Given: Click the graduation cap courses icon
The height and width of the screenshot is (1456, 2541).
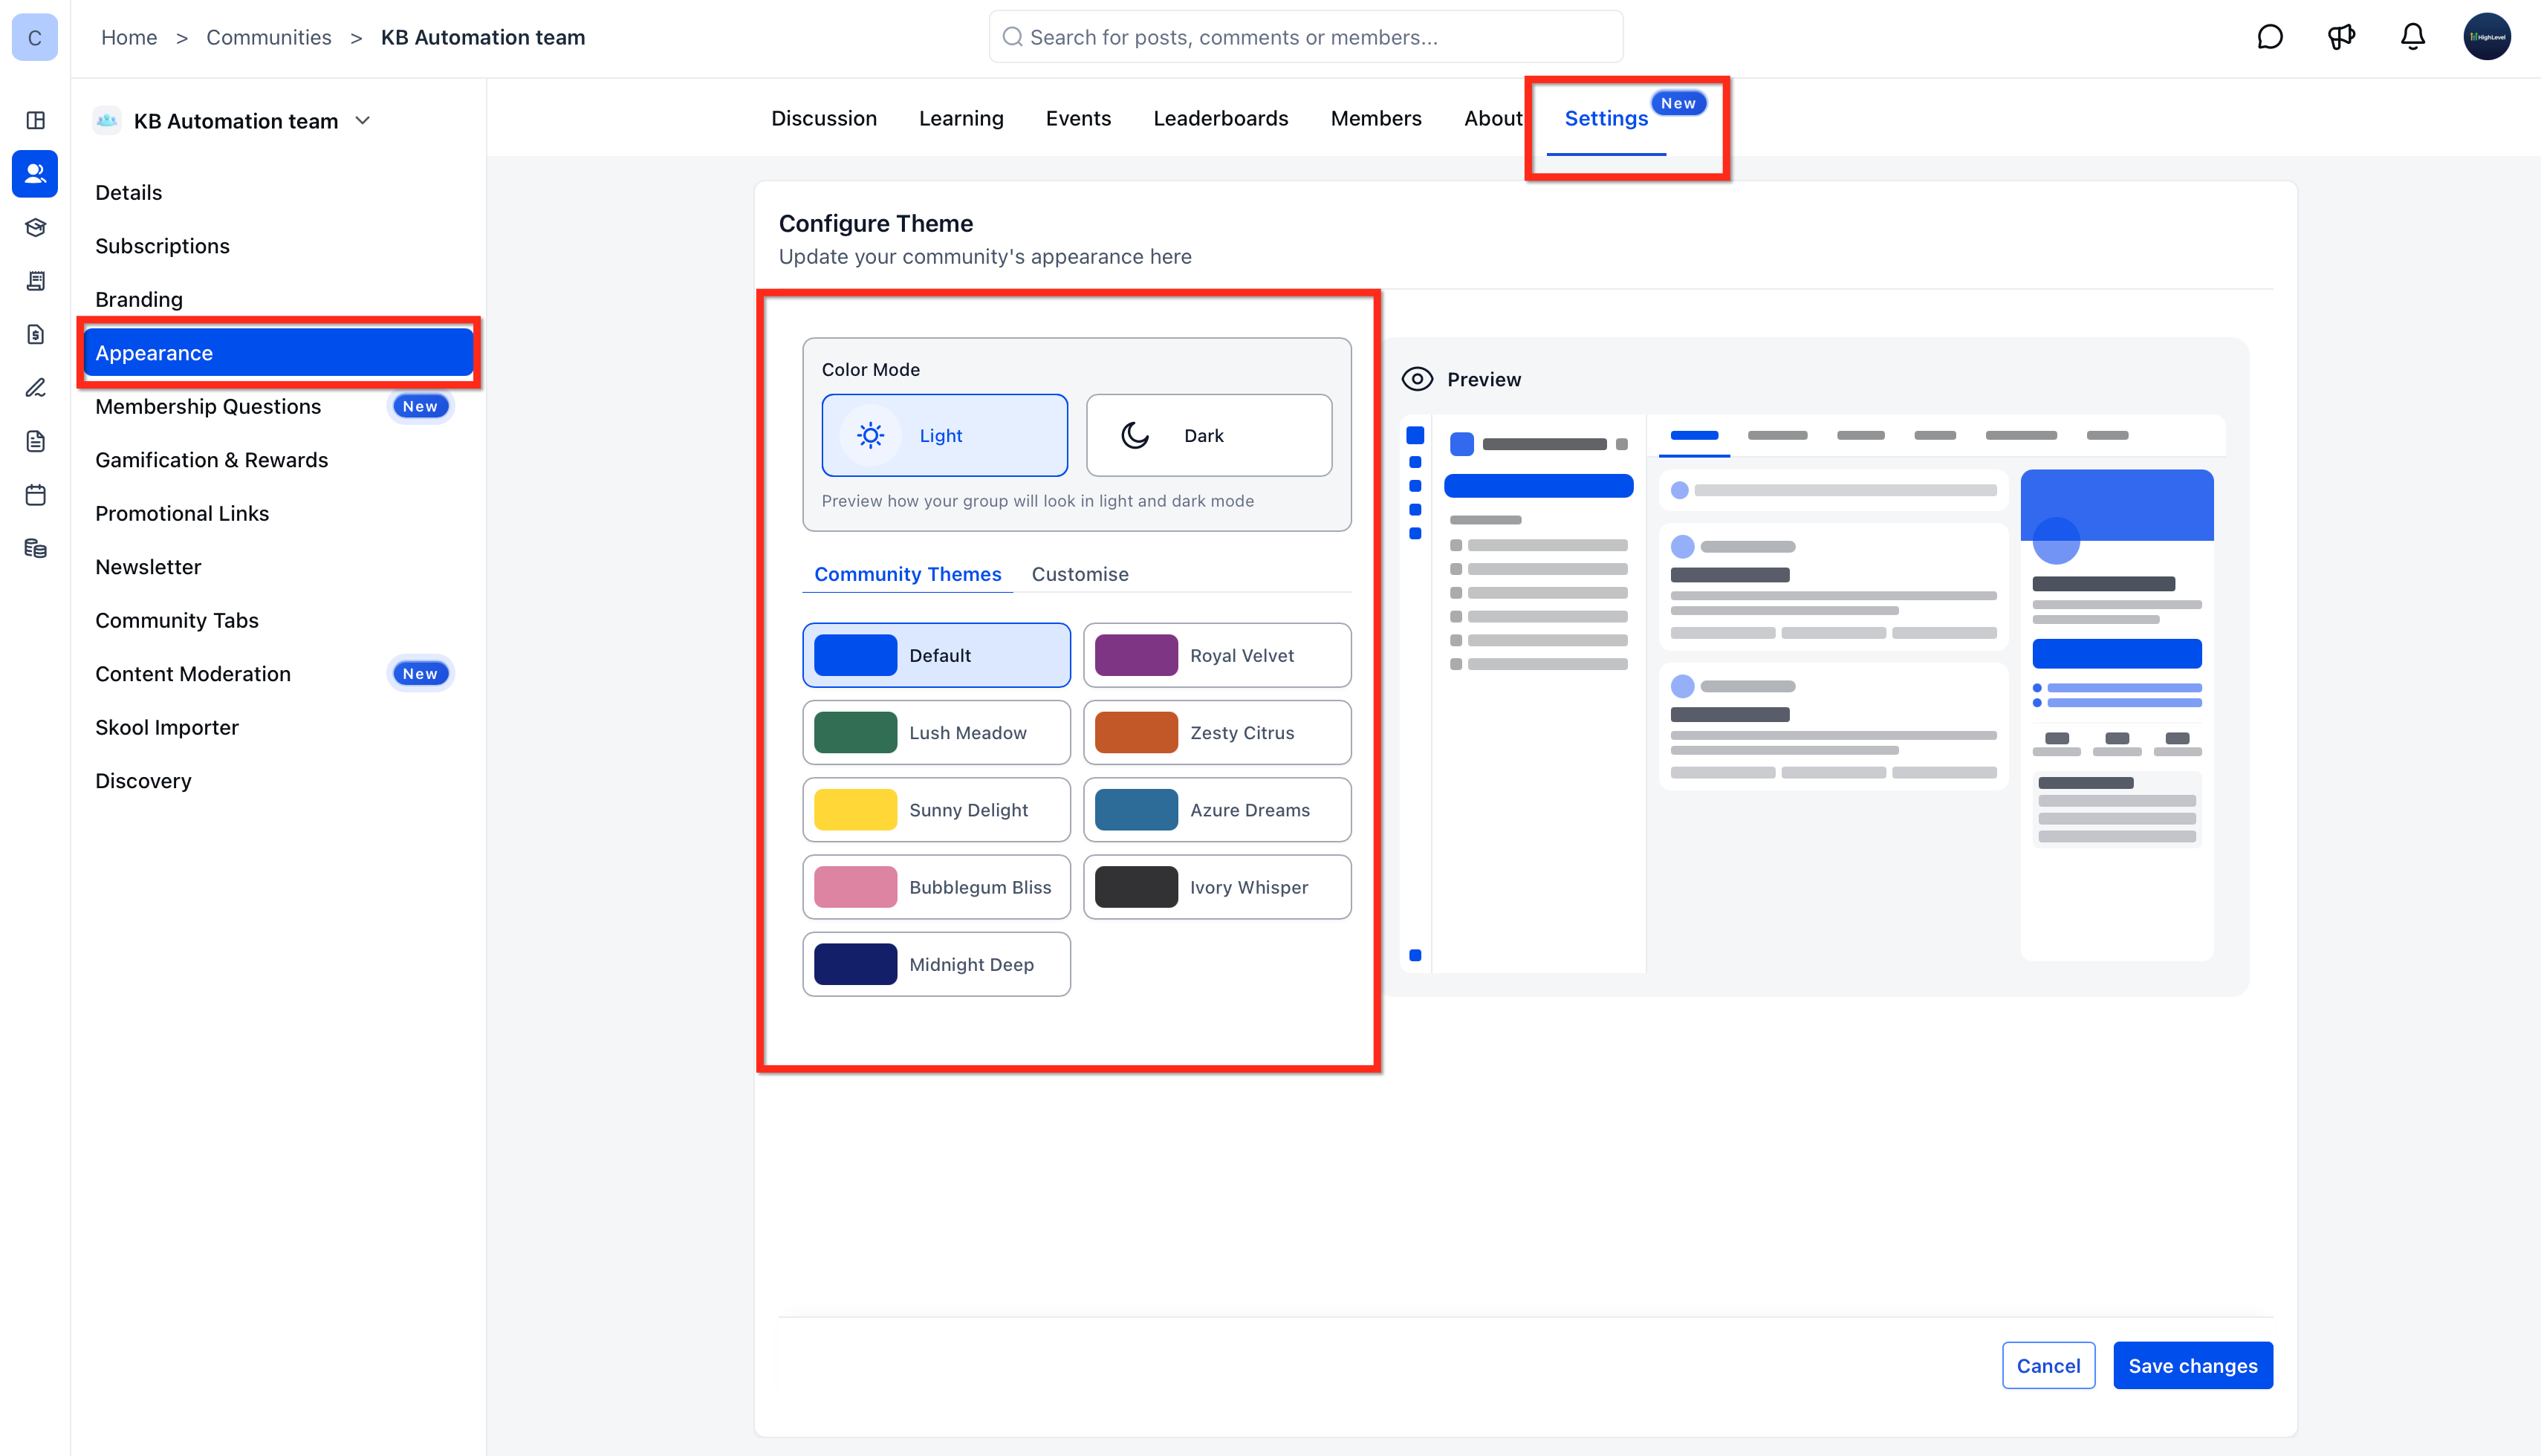Looking at the screenshot, I should 35,227.
